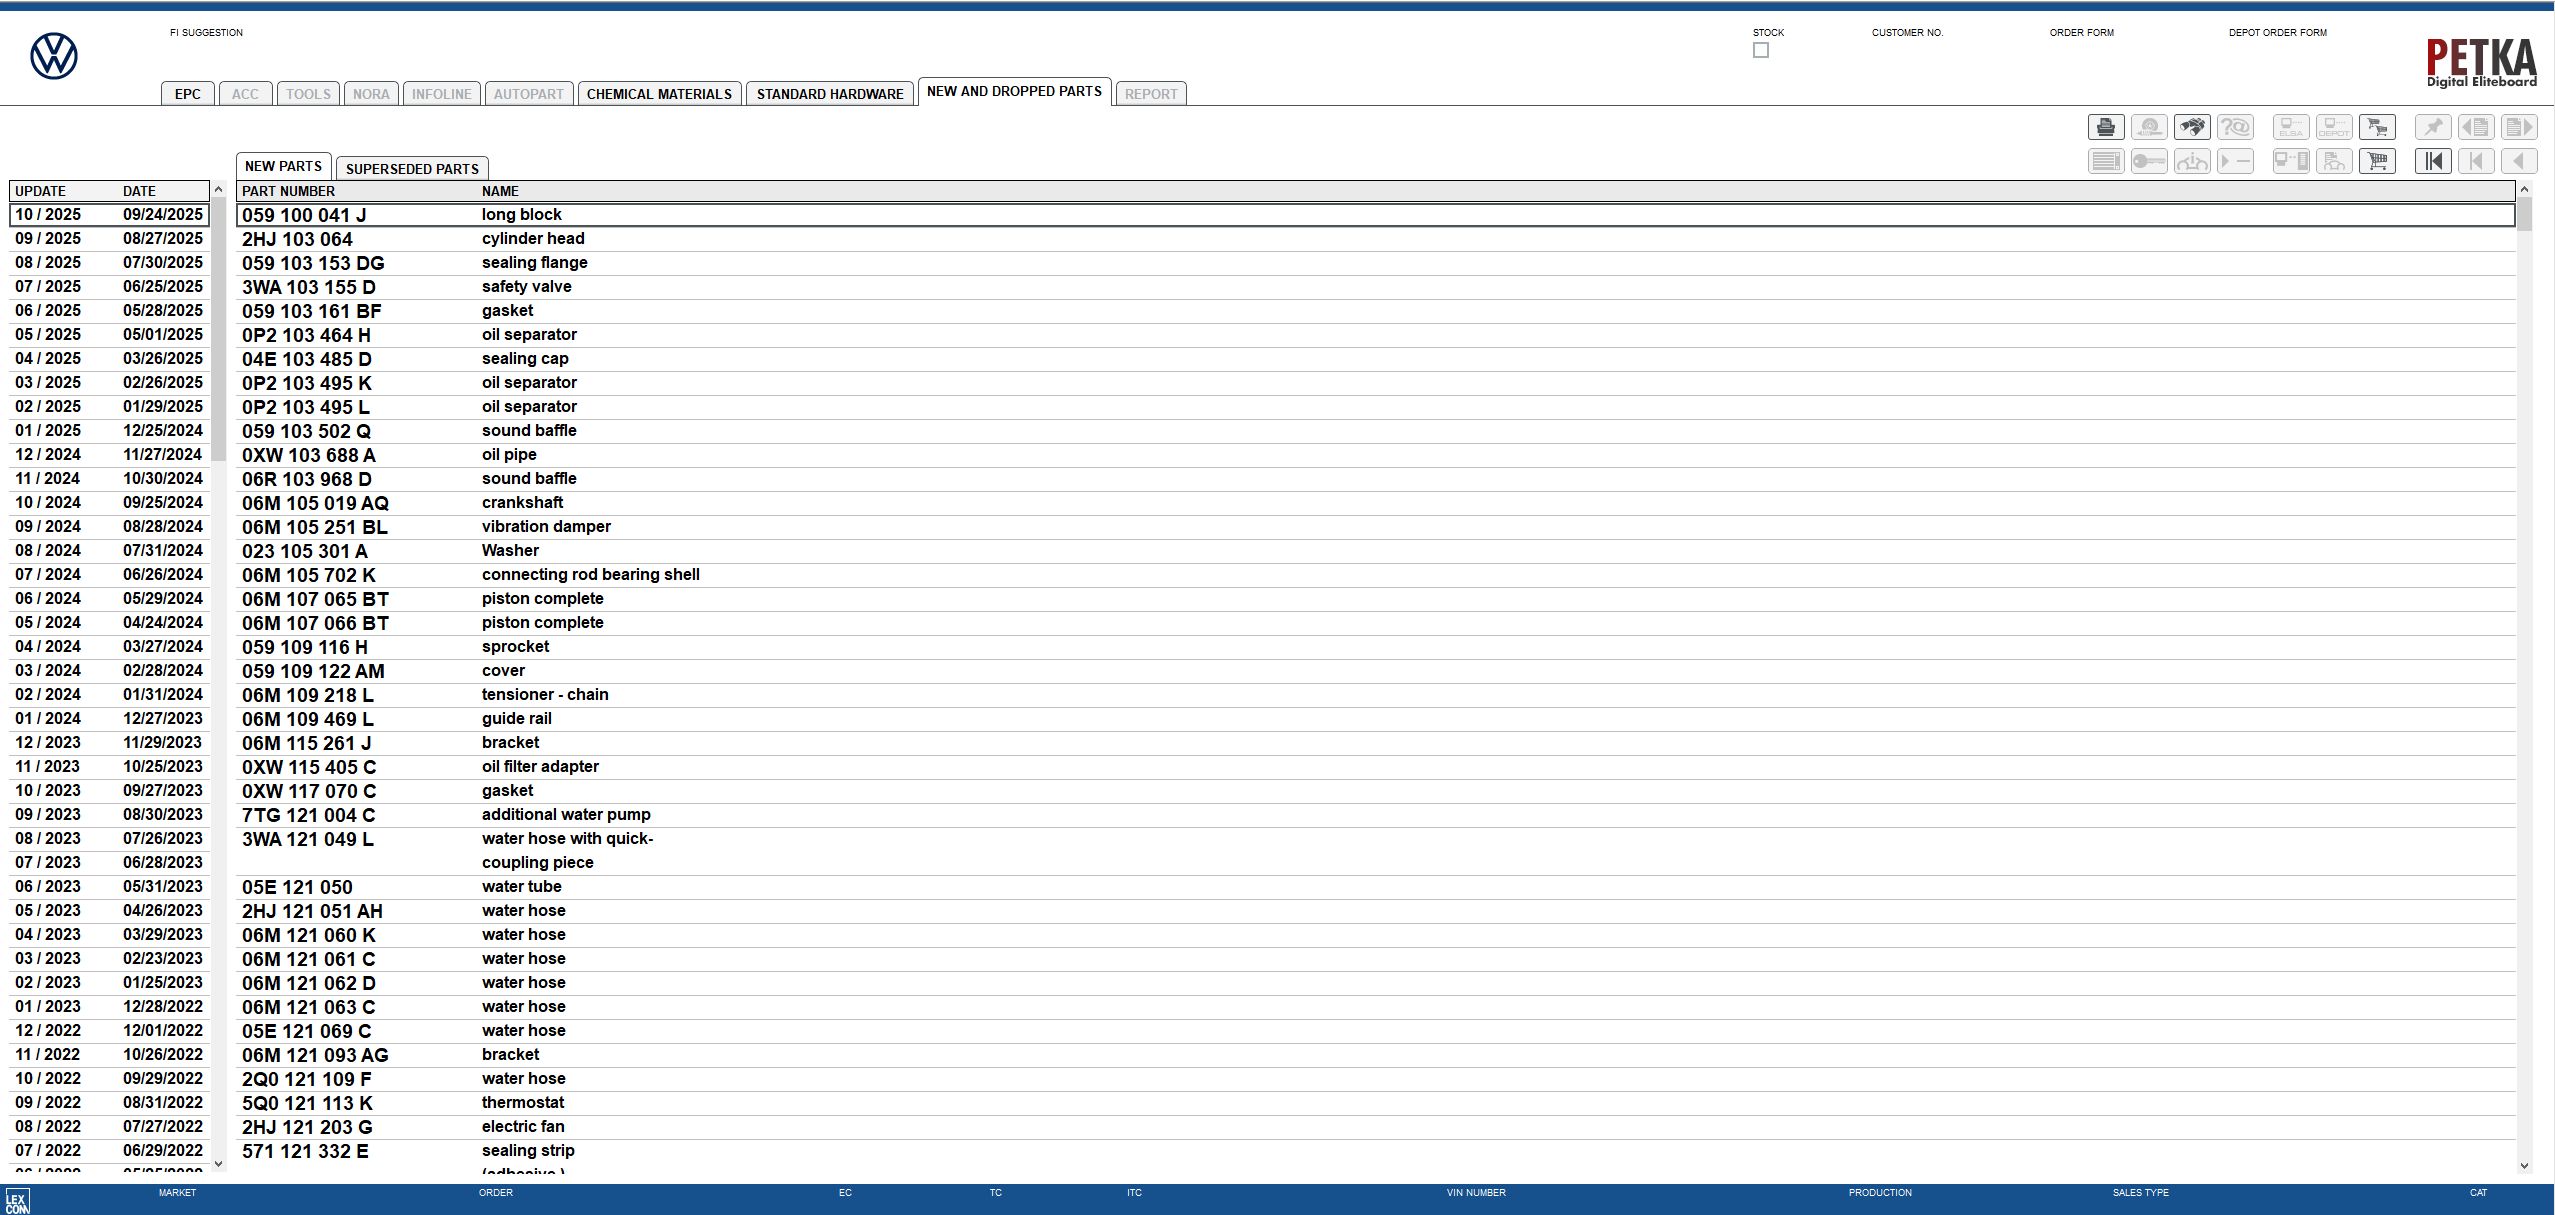Click the arrow and dash icon
Screen dimensions: 2555x1215
[2235, 161]
